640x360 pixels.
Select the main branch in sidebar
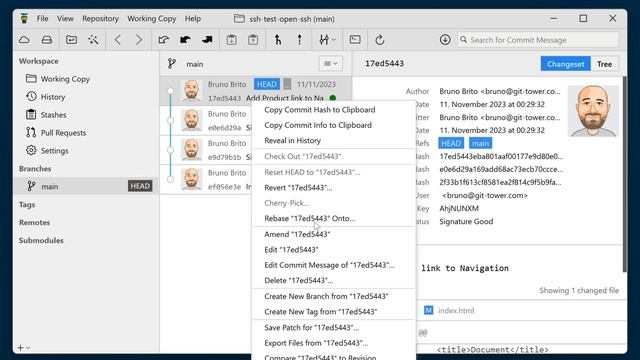pos(86,186)
